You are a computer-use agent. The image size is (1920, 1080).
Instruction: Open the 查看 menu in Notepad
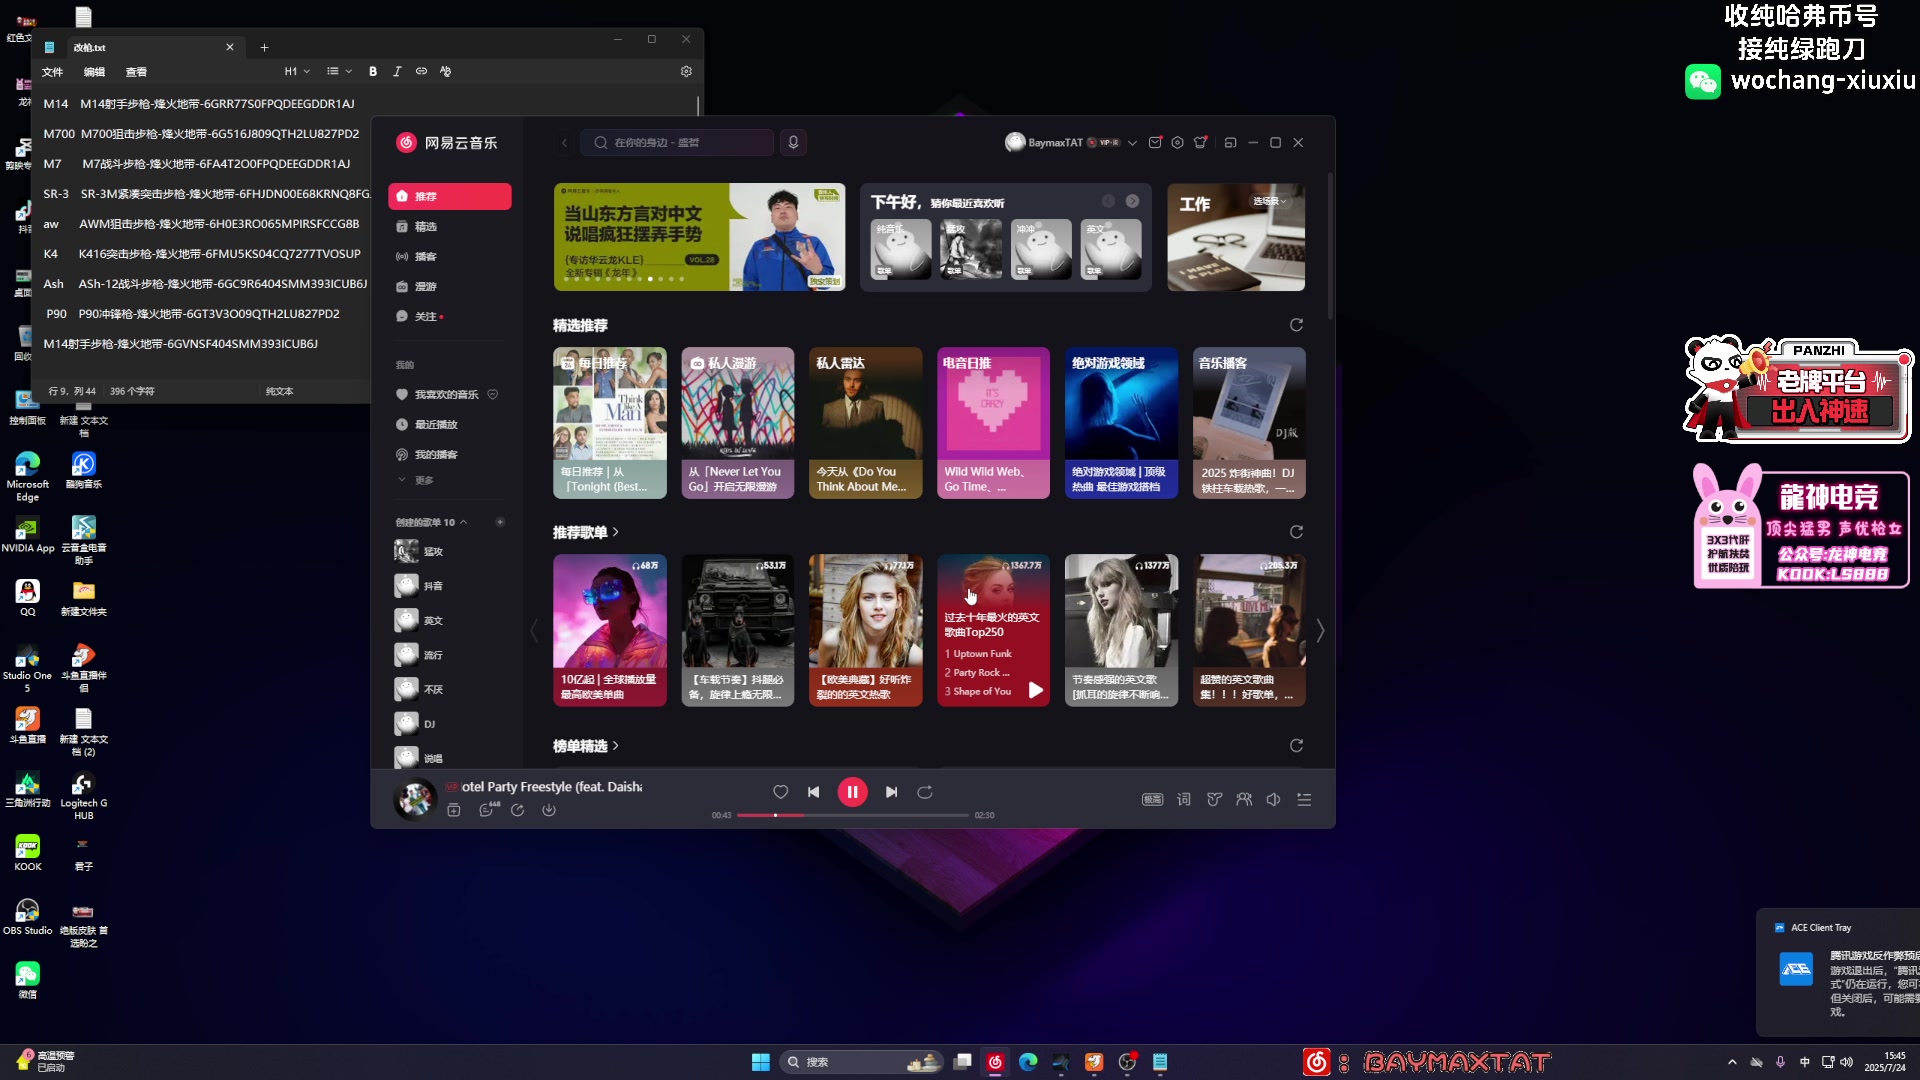pyautogui.click(x=136, y=72)
